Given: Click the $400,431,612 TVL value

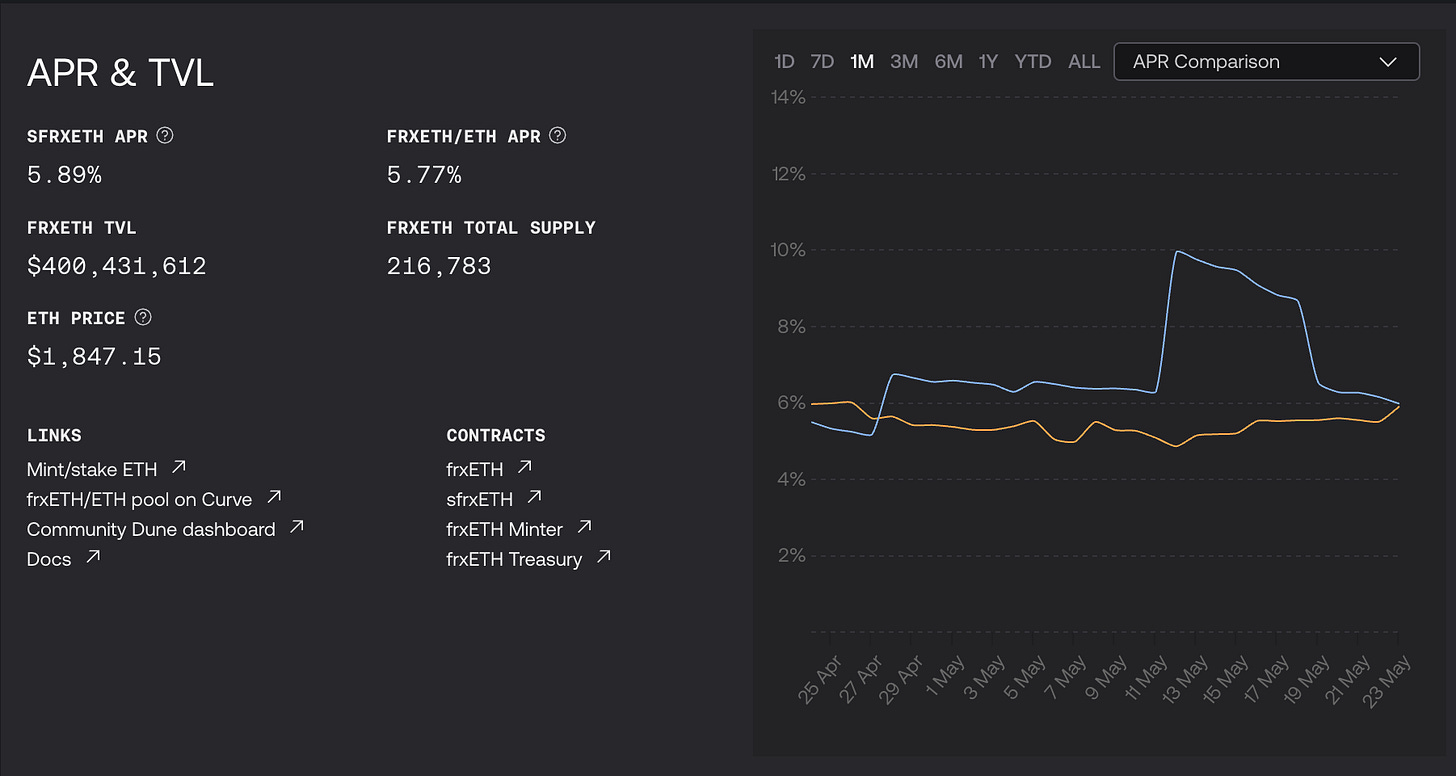Looking at the screenshot, I should [x=117, y=266].
